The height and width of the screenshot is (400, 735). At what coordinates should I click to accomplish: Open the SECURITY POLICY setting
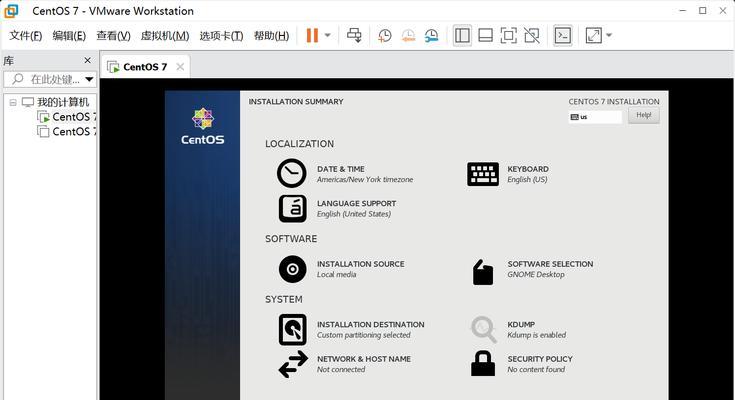pos(540,364)
